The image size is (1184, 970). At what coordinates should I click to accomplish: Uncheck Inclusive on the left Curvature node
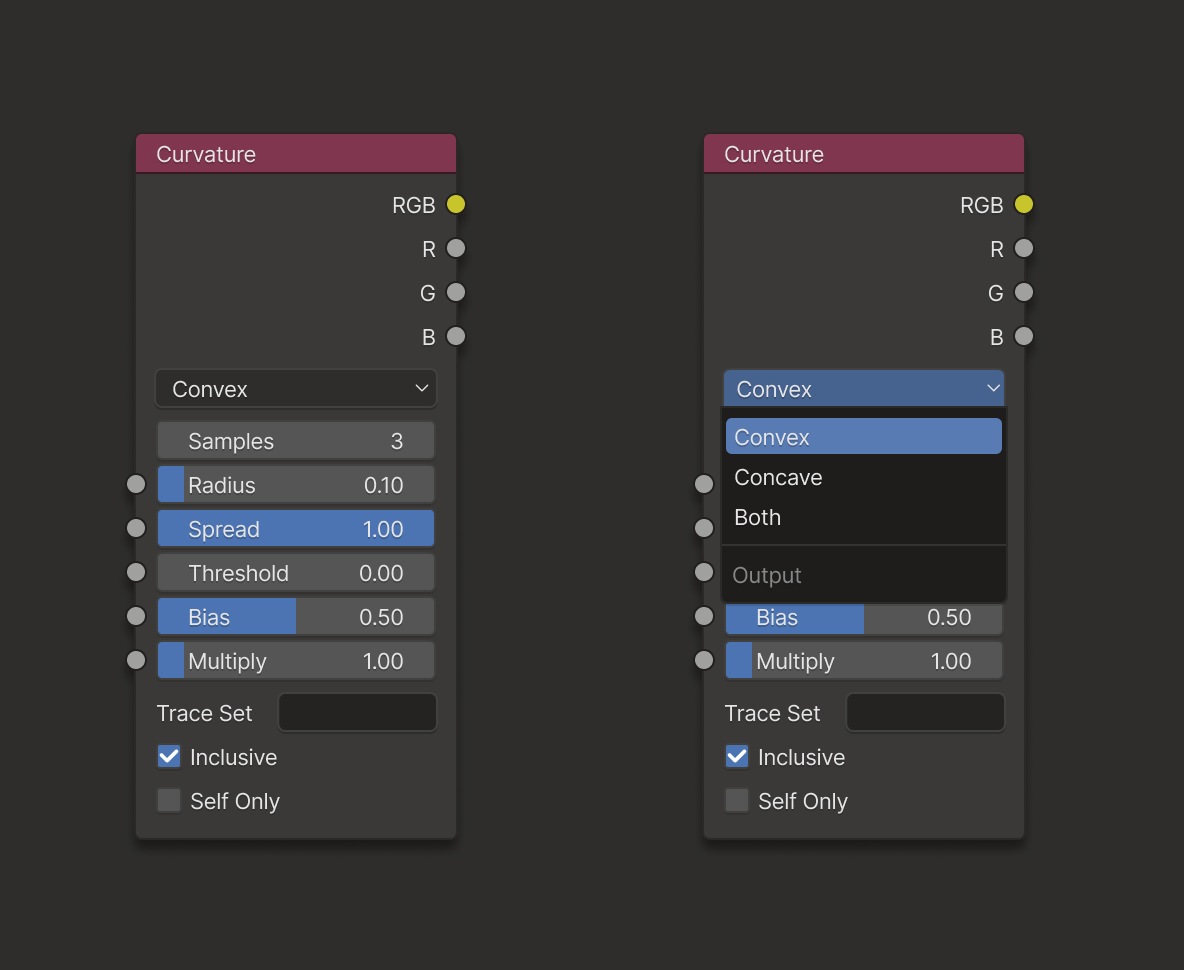(x=169, y=757)
